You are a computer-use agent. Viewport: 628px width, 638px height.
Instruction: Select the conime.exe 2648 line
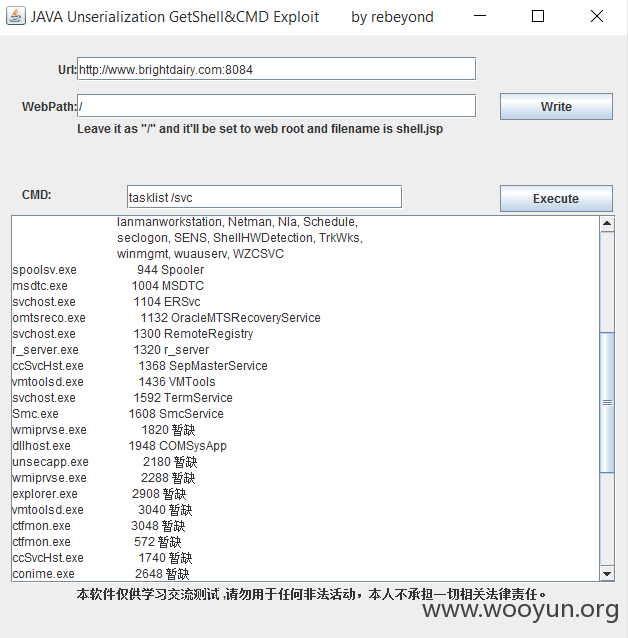(101, 574)
